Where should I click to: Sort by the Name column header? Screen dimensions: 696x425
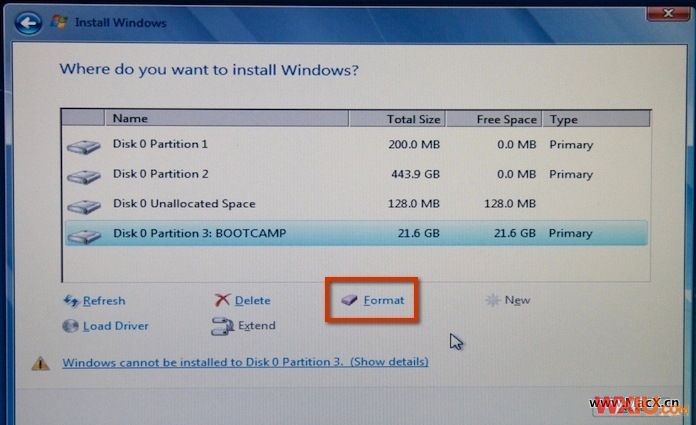coord(226,119)
